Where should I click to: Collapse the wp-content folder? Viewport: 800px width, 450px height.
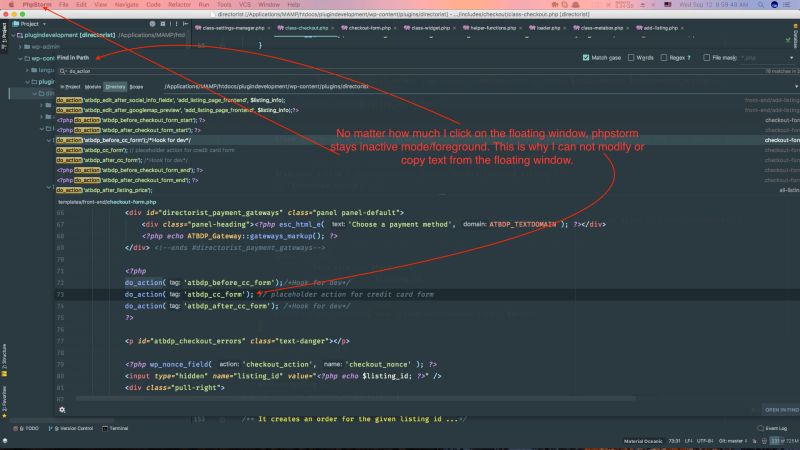pyautogui.click(x=20, y=58)
